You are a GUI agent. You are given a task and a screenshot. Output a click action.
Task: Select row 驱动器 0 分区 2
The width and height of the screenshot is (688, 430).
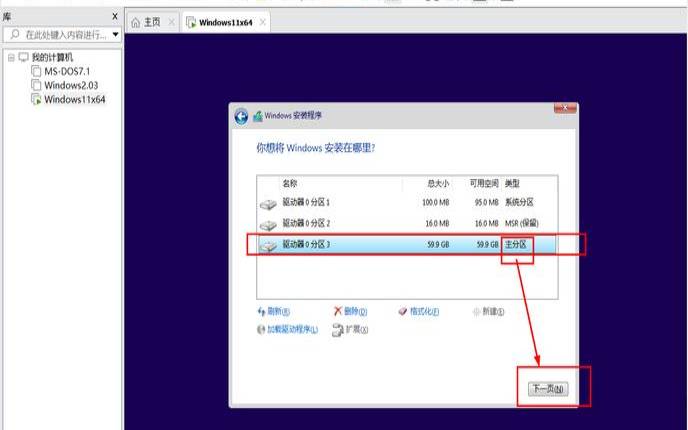(x=407, y=223)
